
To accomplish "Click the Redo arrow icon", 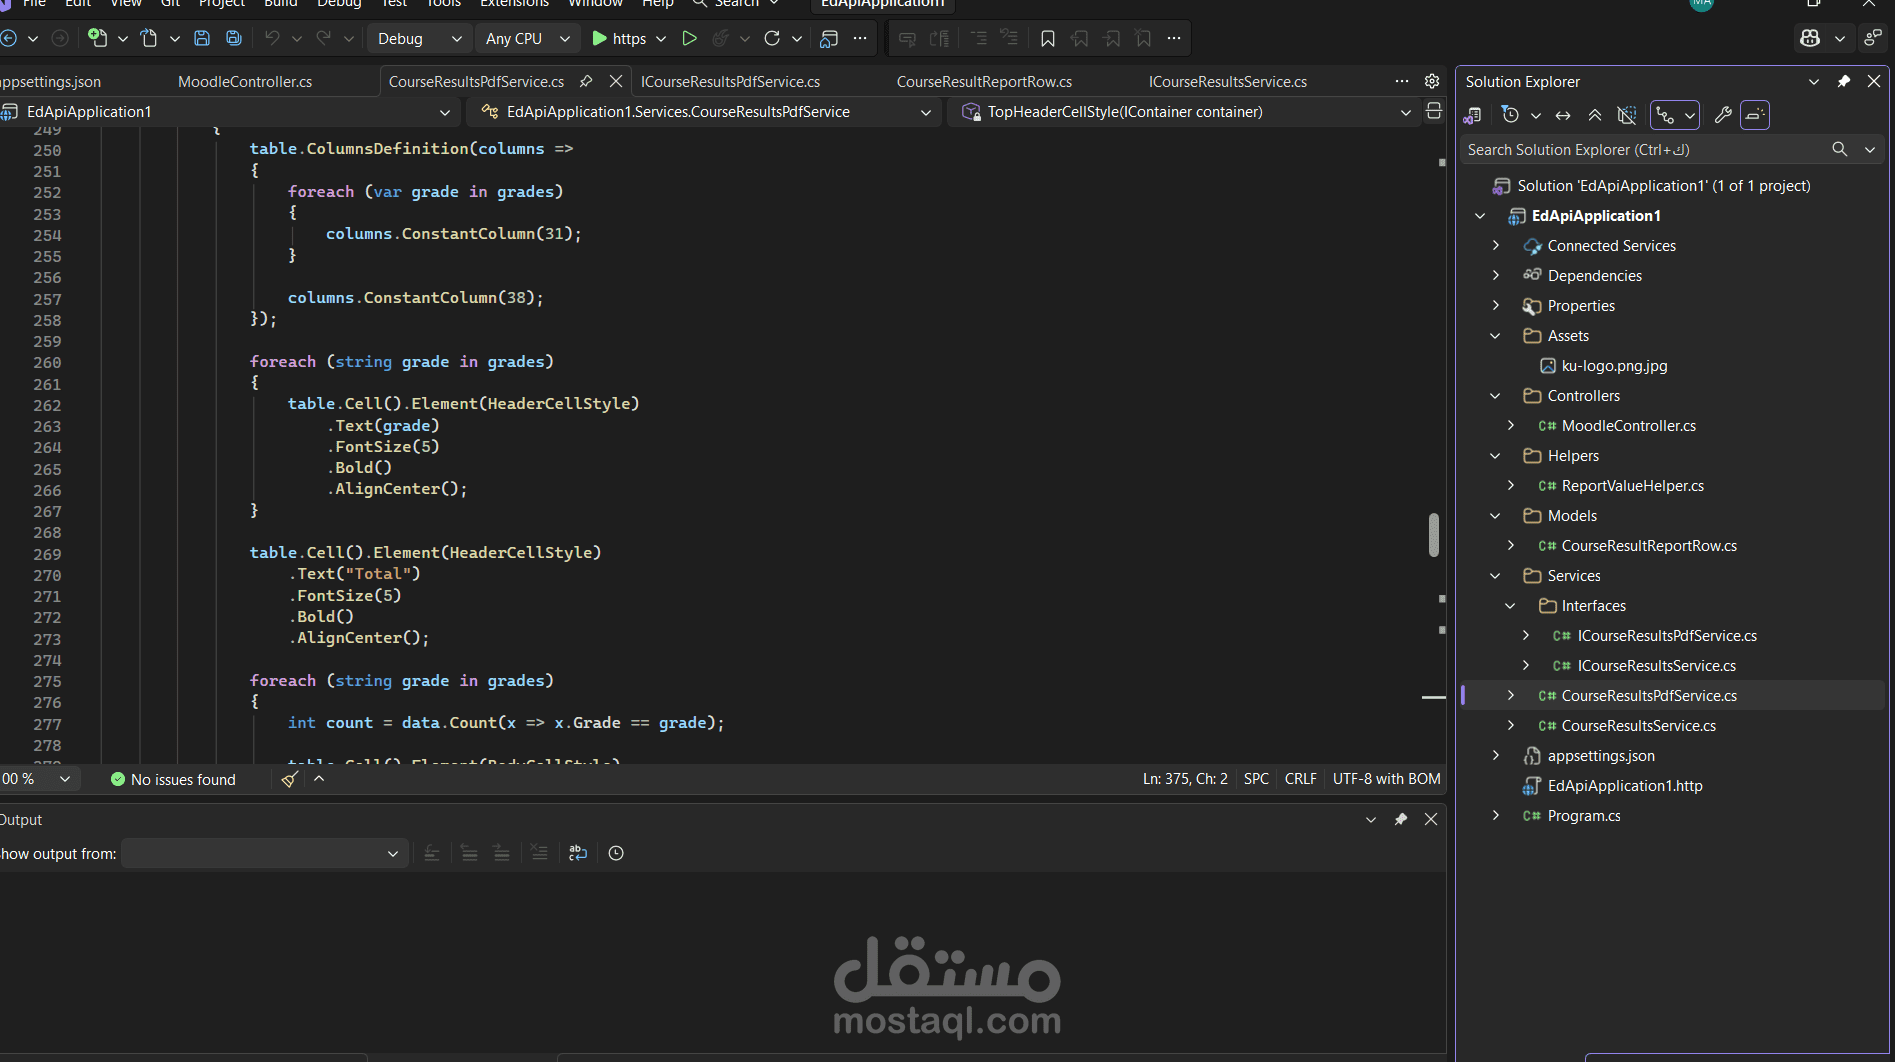I will (324, 38).
